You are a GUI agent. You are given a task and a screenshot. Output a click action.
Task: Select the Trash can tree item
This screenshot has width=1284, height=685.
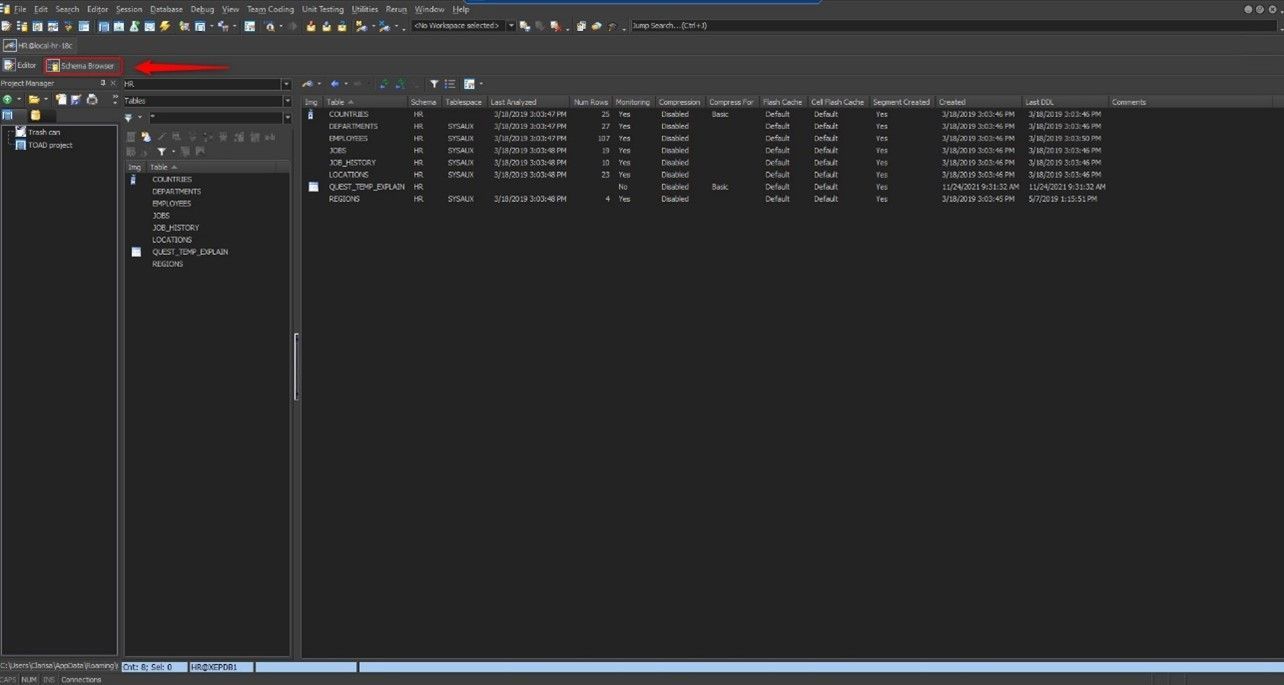[44, 132]
